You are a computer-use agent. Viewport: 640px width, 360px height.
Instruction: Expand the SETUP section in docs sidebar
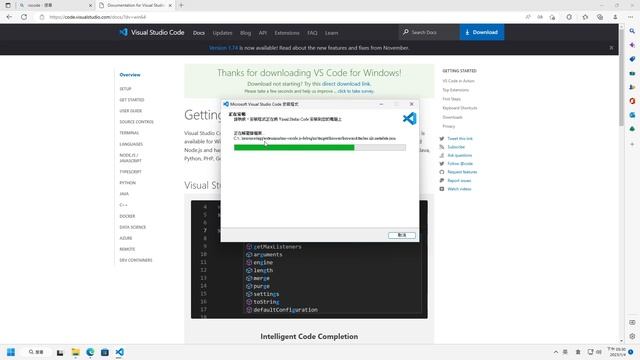point(125,89)
